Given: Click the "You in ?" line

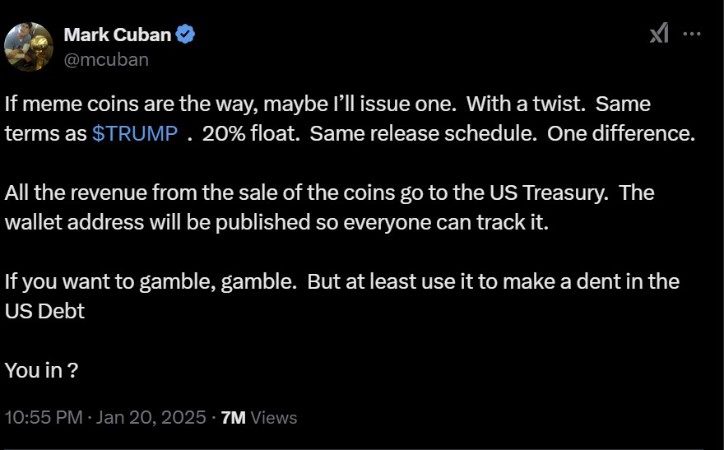Looking at the screenshot, I should [x=42, y=369].
